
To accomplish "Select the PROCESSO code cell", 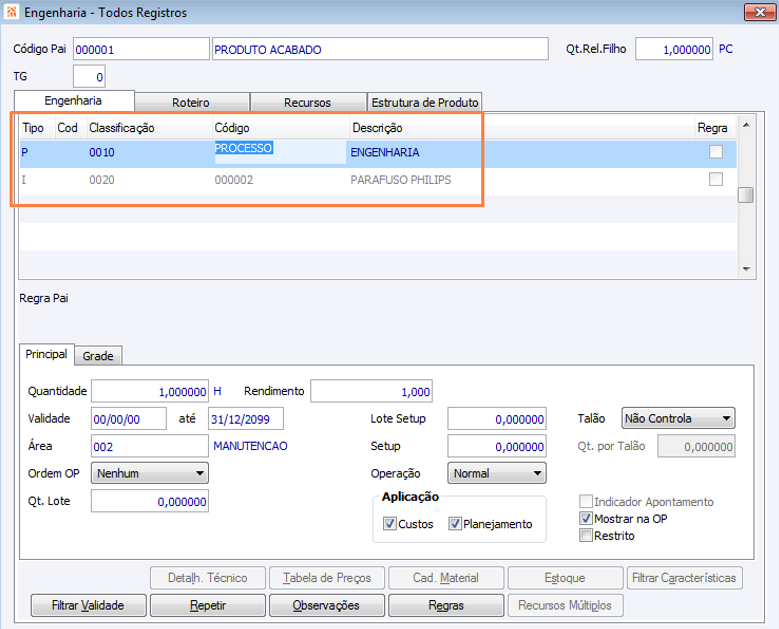I will tap(280, 152).
